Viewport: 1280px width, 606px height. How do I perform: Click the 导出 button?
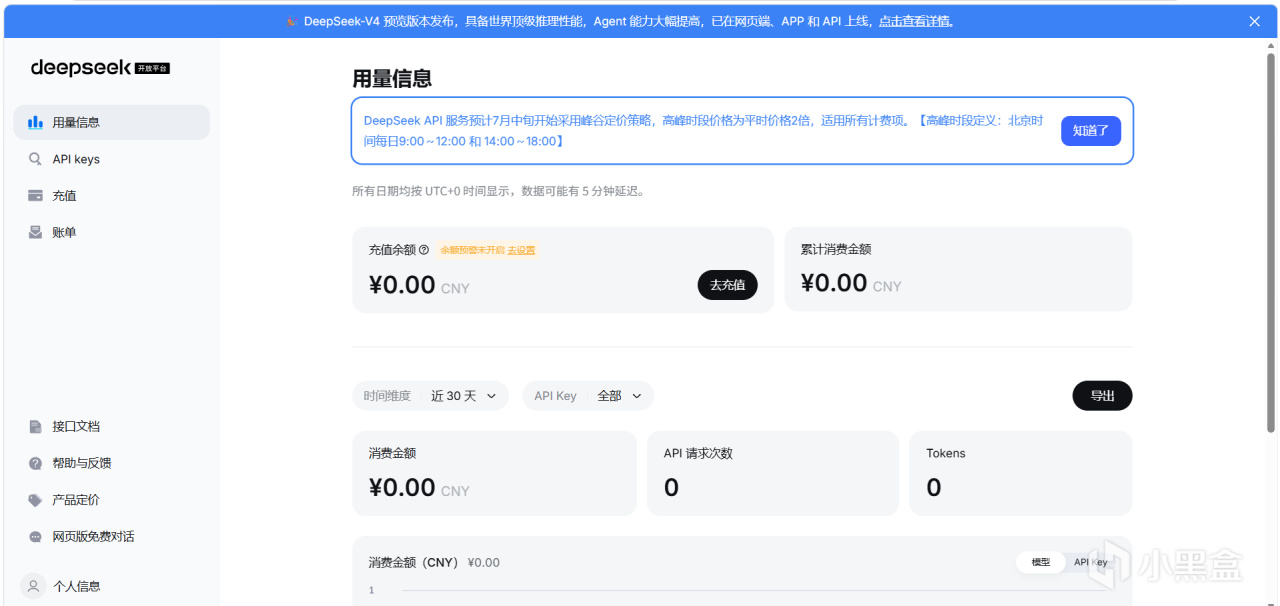click(1102, 396)
